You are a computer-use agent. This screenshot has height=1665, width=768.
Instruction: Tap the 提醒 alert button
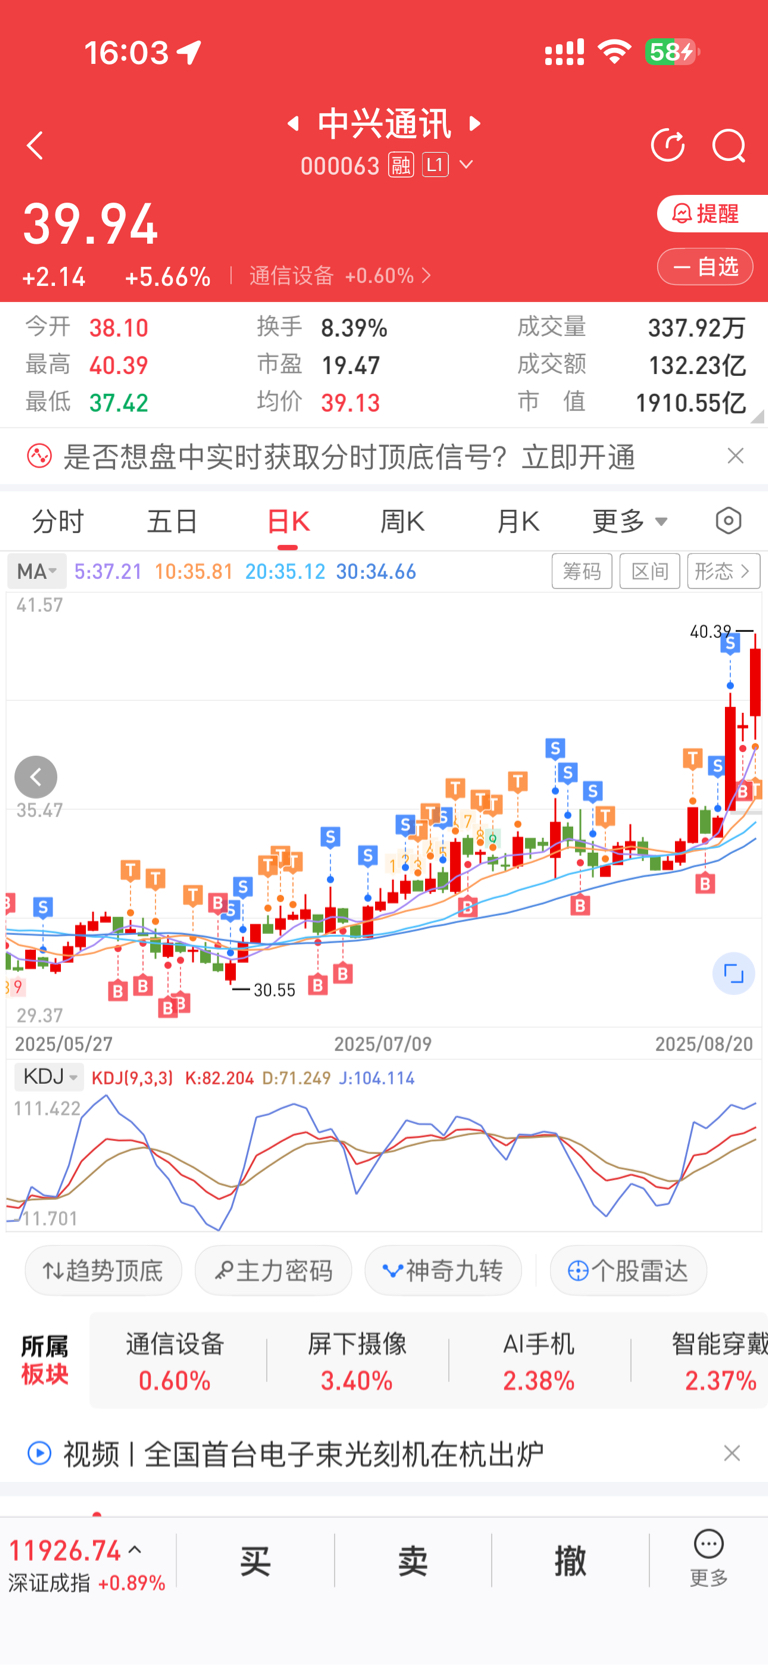coord(711,213)
